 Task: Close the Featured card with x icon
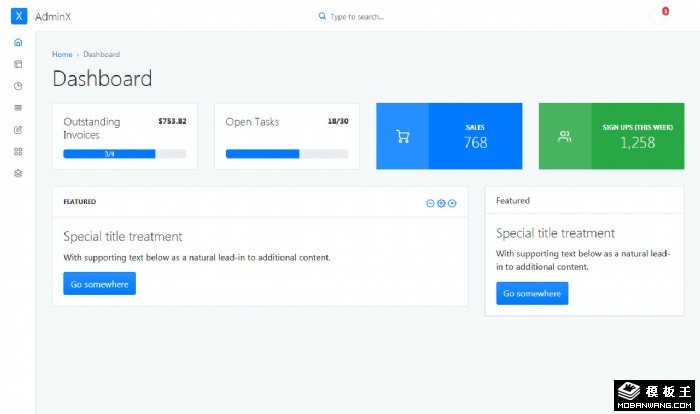[452, 203]
